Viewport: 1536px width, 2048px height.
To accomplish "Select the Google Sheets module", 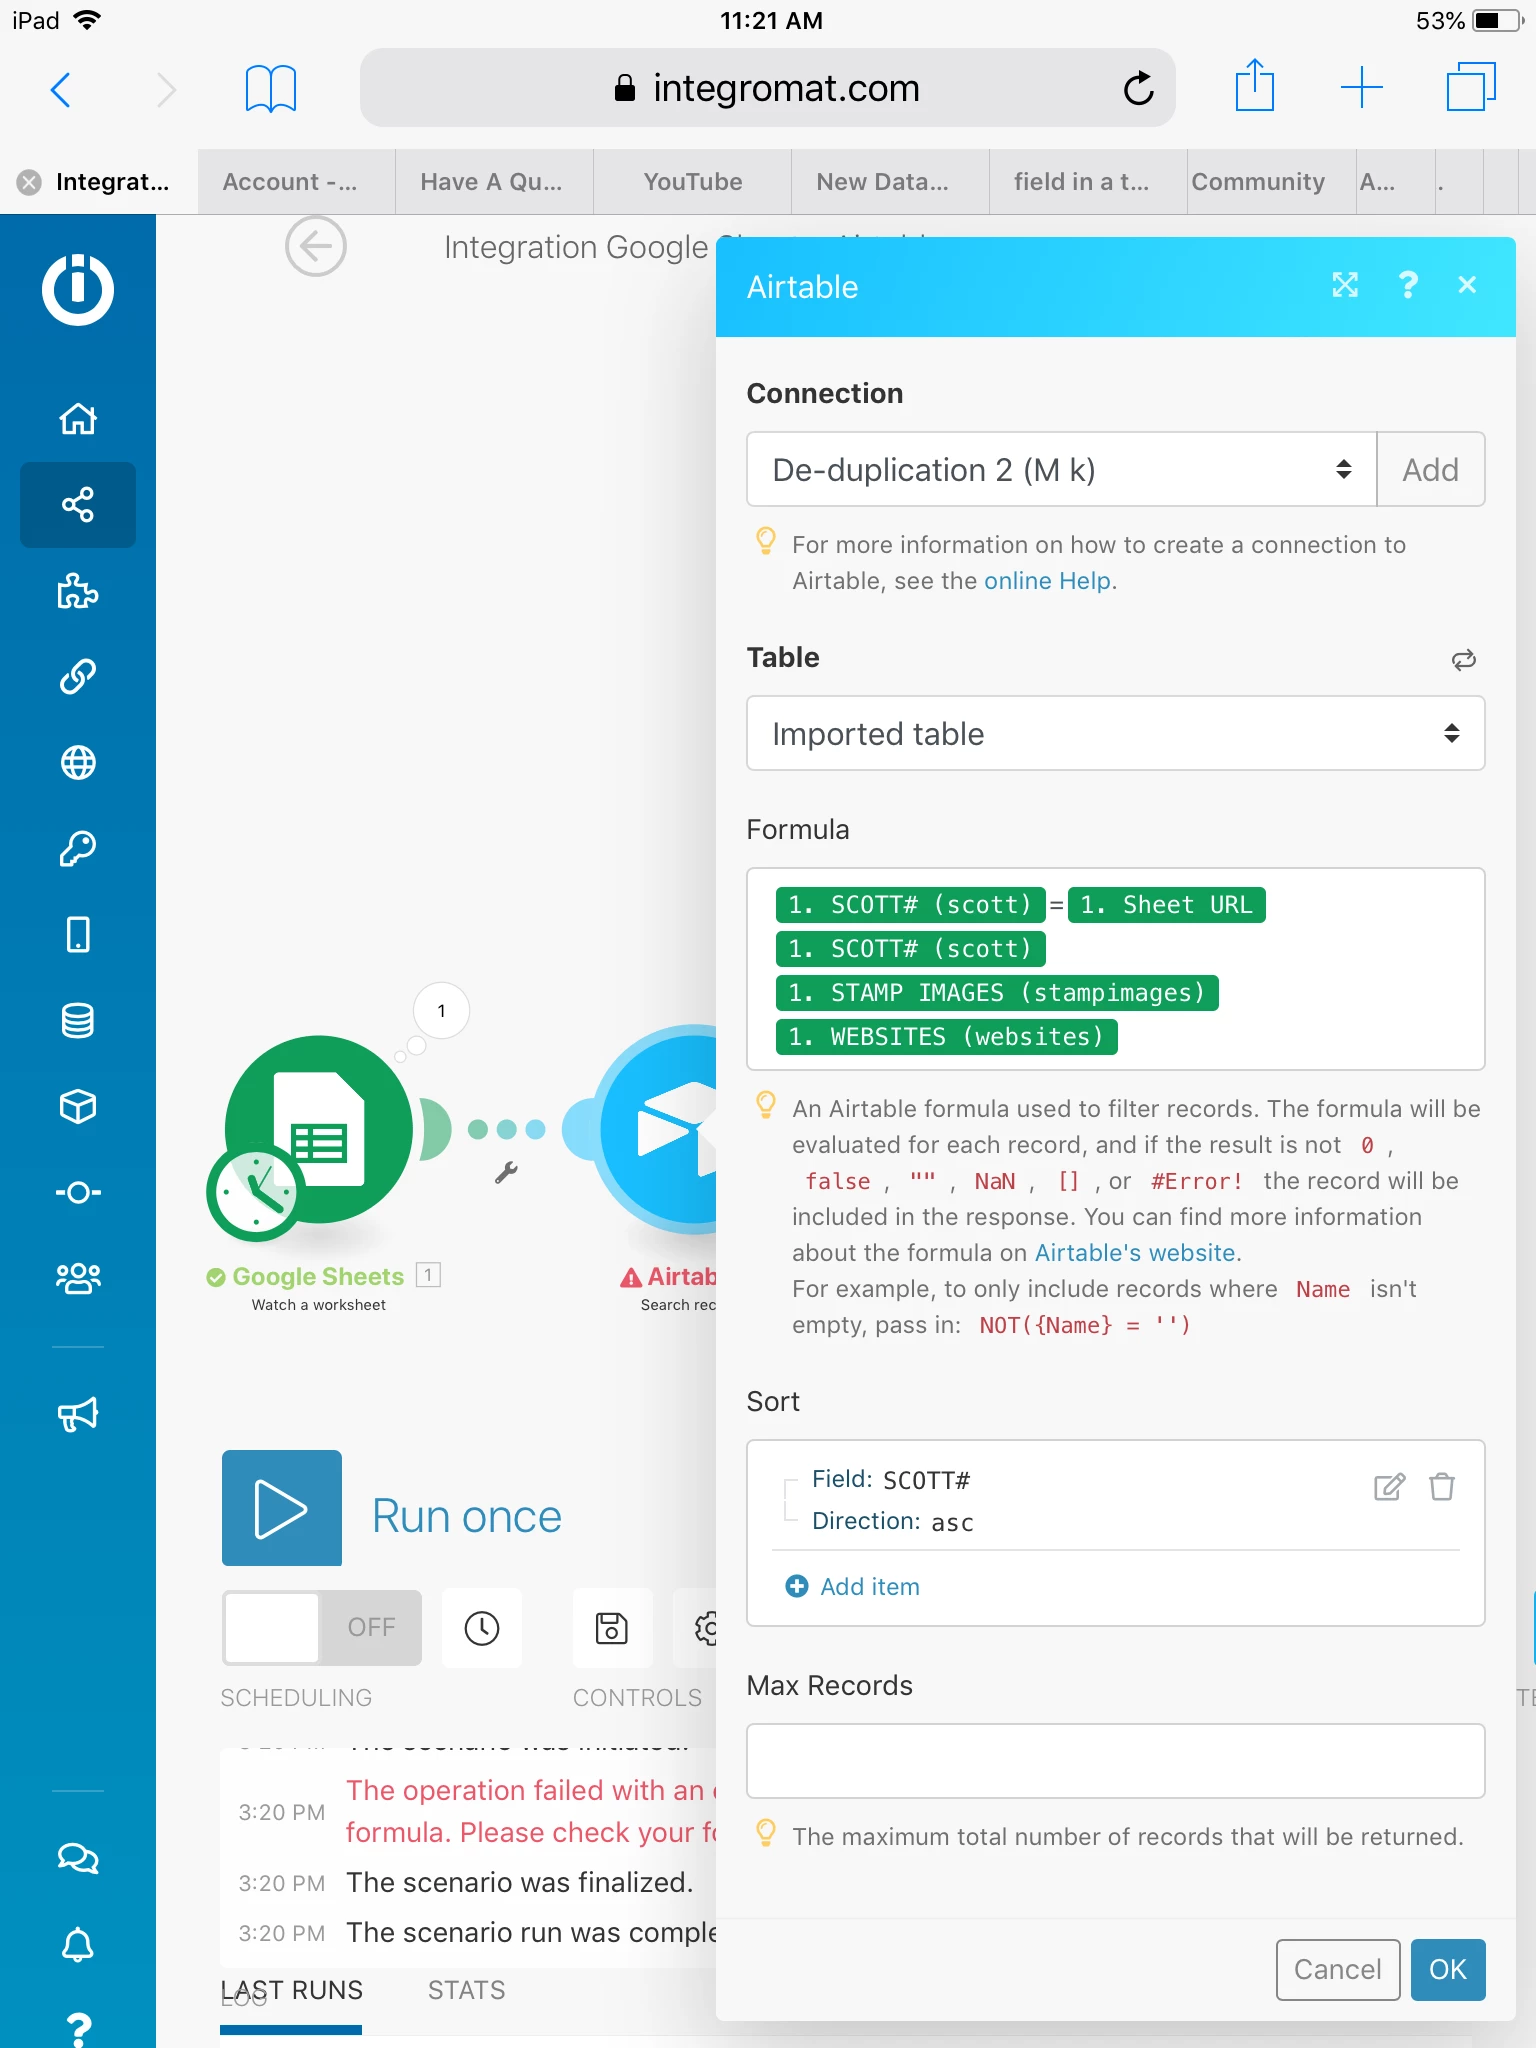I will pos(318,1130).
